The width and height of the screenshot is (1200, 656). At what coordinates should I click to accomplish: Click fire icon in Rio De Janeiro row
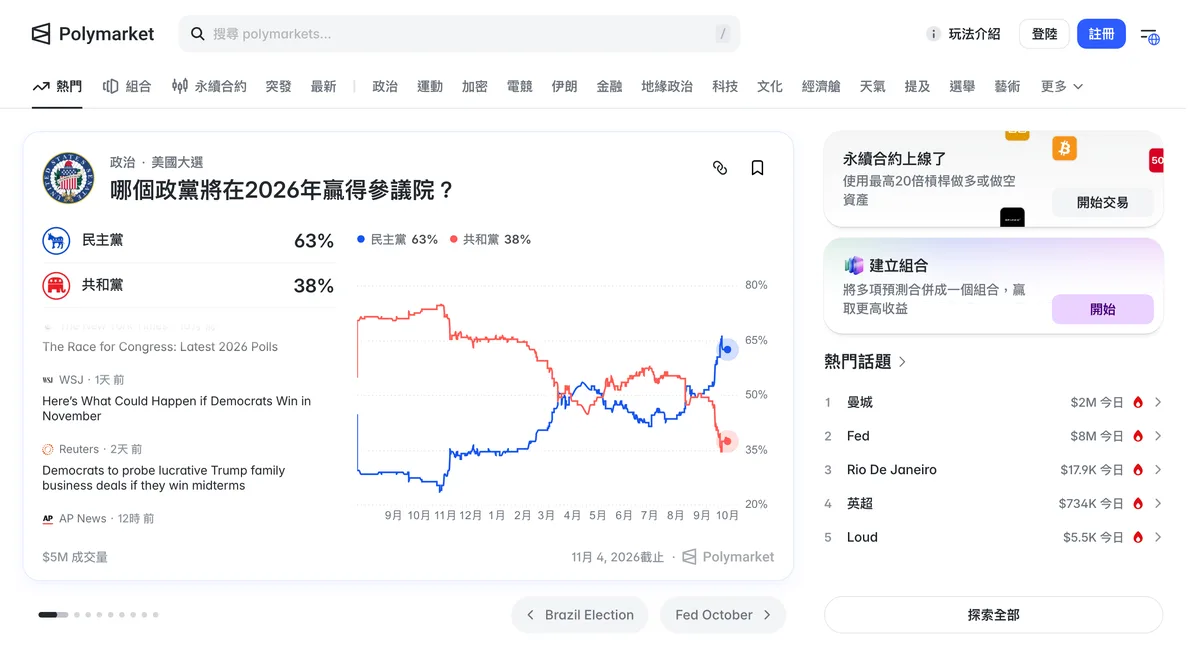tap(1138, 470)
